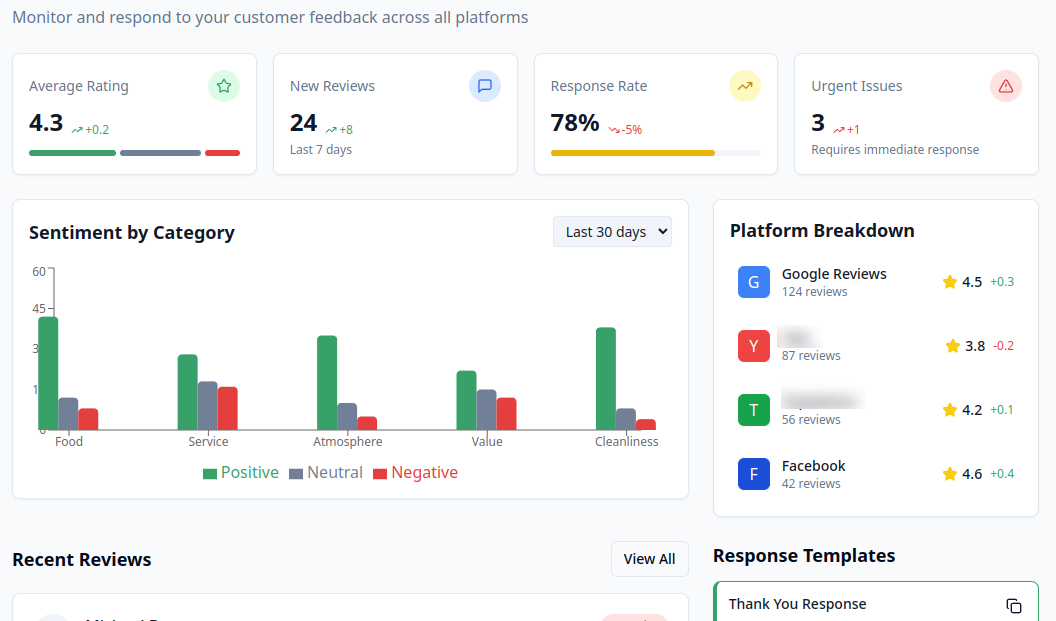Click the chat bubble icon on New Reviews
Screen dimensions: 1056x621
click(485, 86)
